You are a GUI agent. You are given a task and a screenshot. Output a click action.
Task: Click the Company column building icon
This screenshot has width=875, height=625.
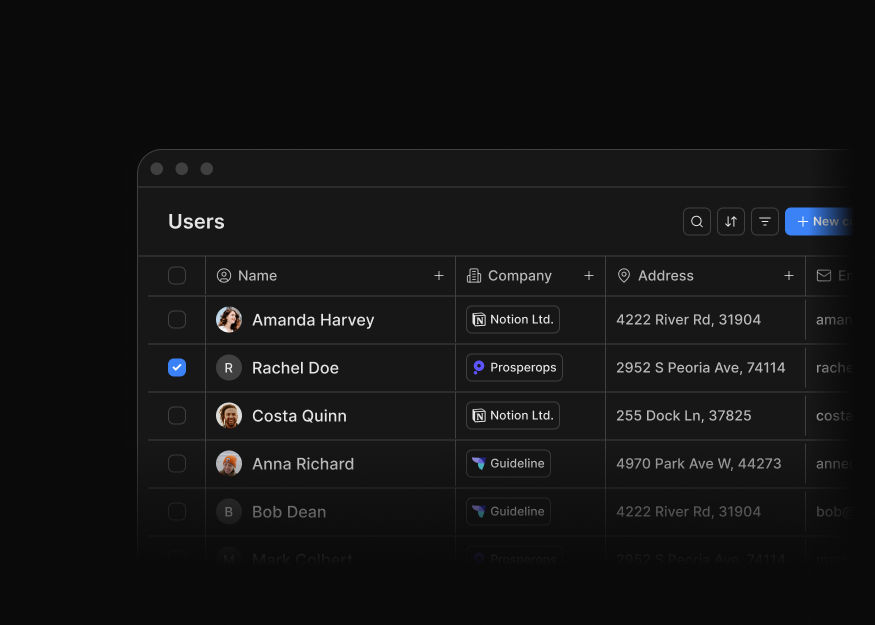click(474, 275)
